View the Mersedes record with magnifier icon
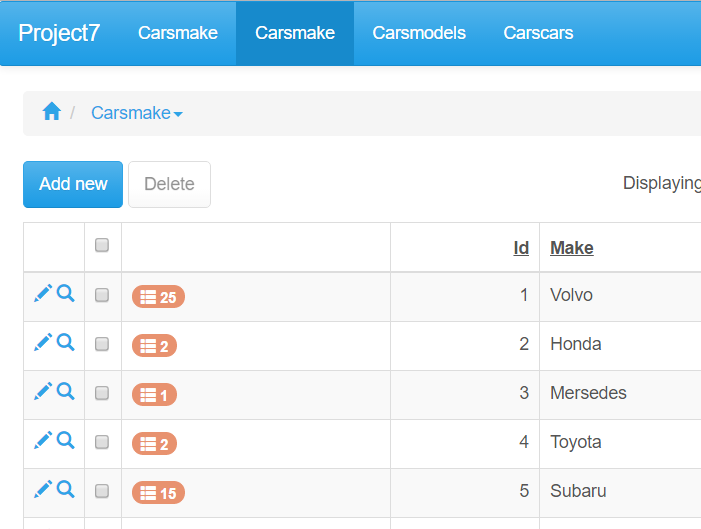This screenshot has width=701, height=529. 65,391
